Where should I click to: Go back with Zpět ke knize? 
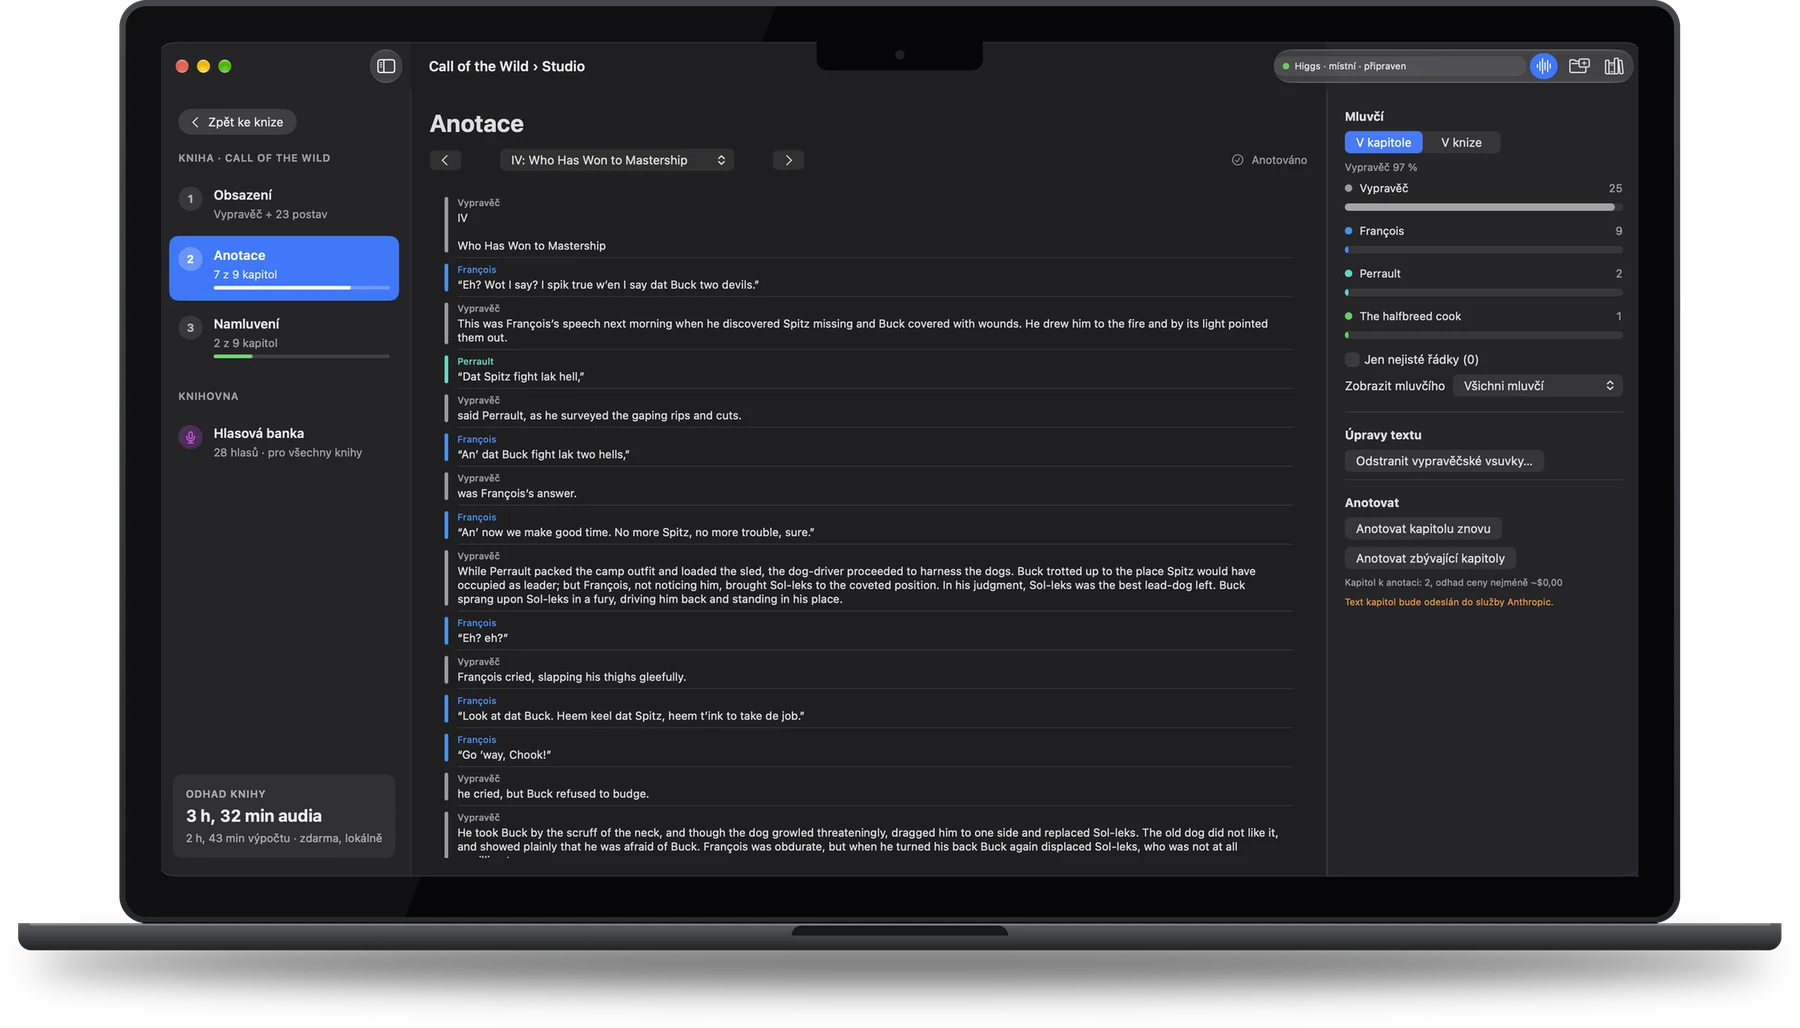tap(237, 122)
